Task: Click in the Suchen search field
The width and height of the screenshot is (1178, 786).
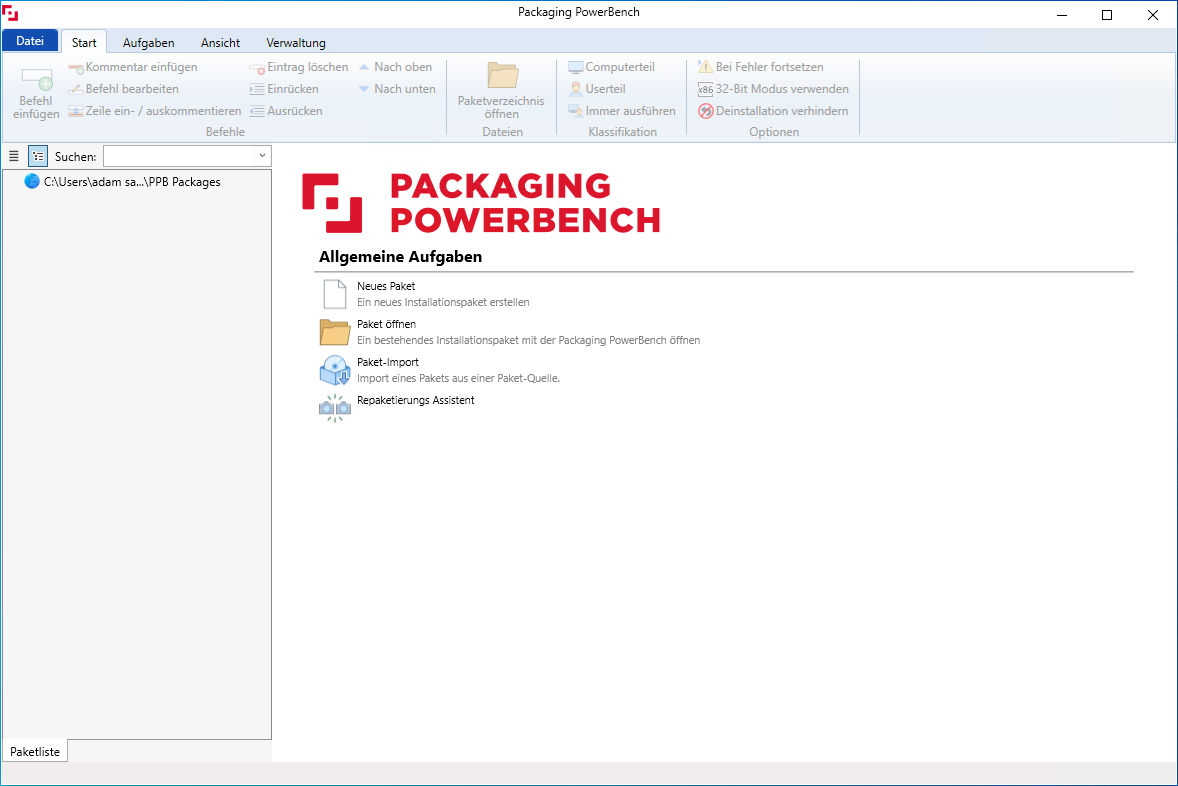Action: coord(178,156)
